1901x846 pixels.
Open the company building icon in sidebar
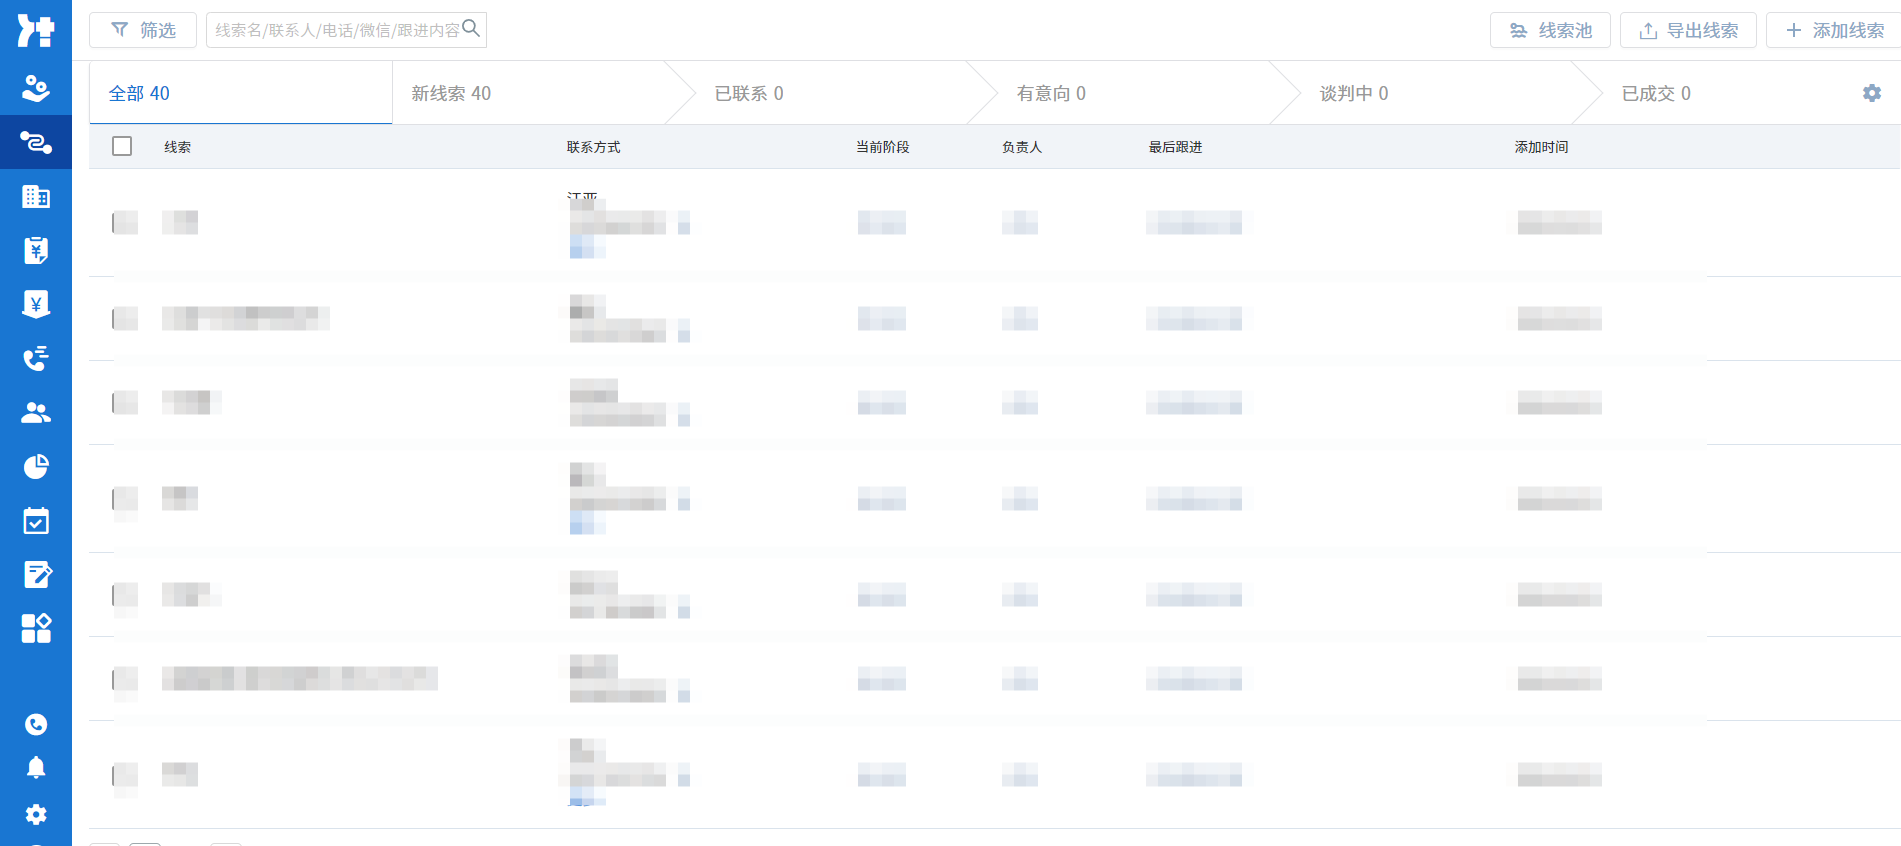pos(36,197)
